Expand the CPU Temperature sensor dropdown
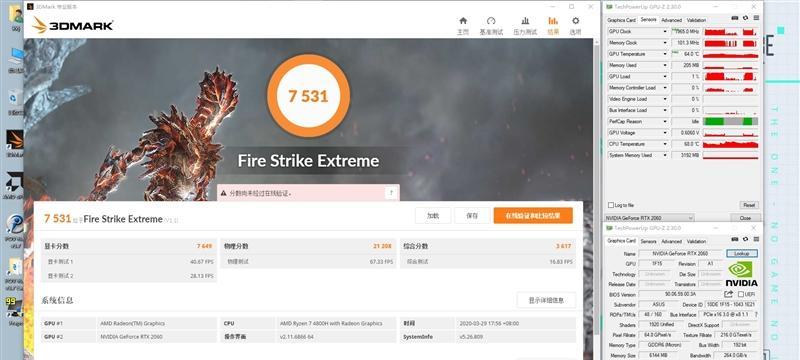 point(665,144)
